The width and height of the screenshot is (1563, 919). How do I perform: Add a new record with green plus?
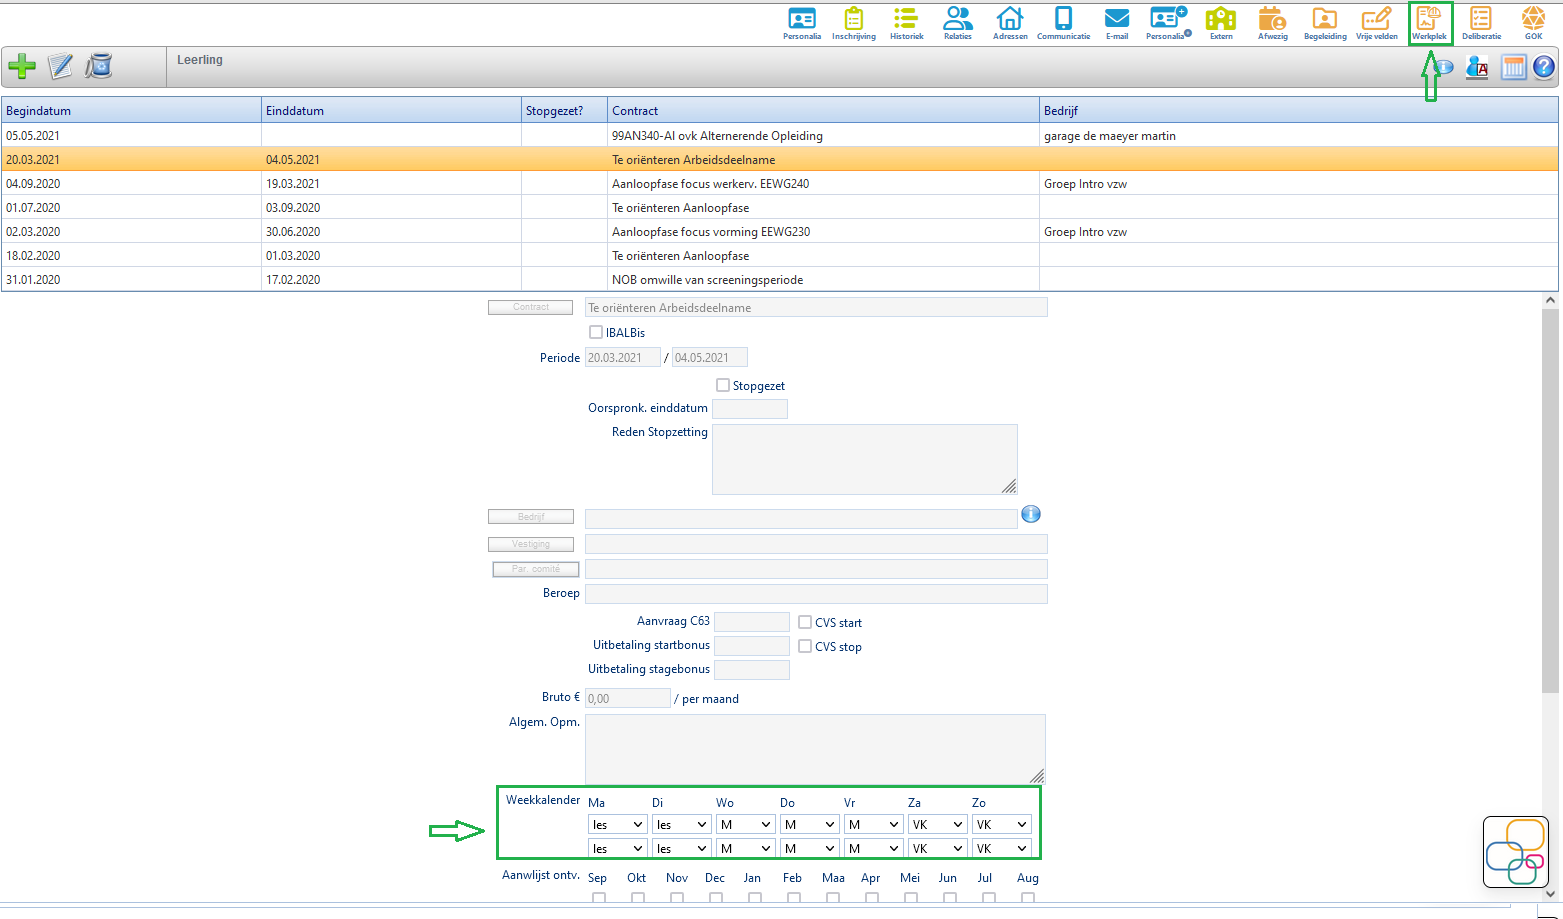pos(22,67)
